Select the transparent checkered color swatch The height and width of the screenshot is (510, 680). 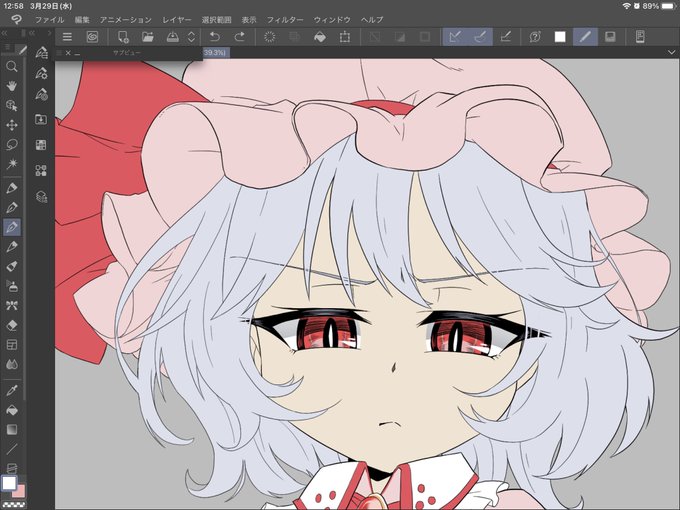(14, 505)
